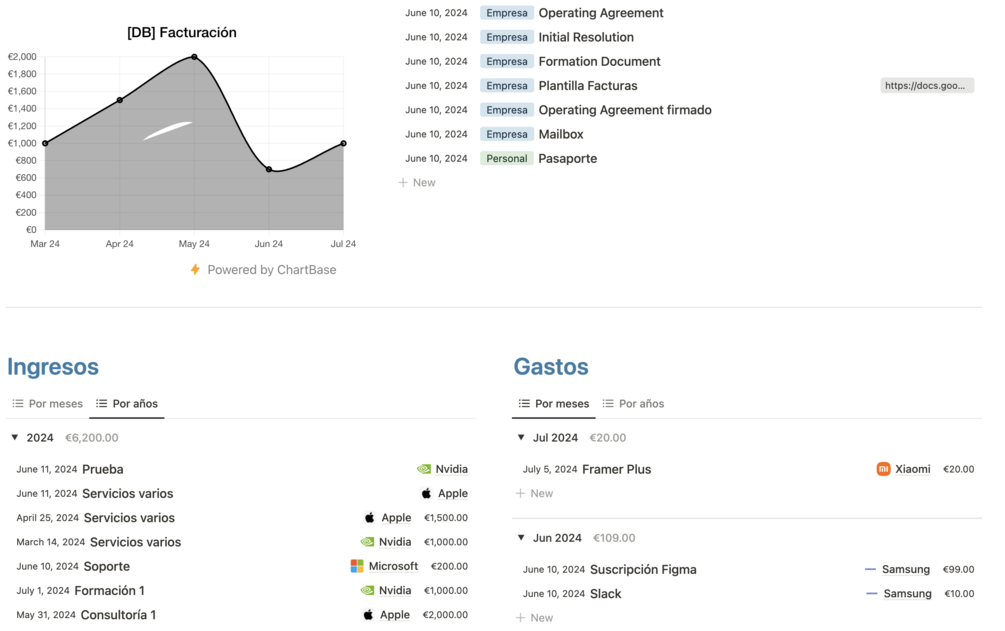The image size is (1005, 631).
Task: Click the Jun 24 chart data point
Action: [x=269, y=169]
